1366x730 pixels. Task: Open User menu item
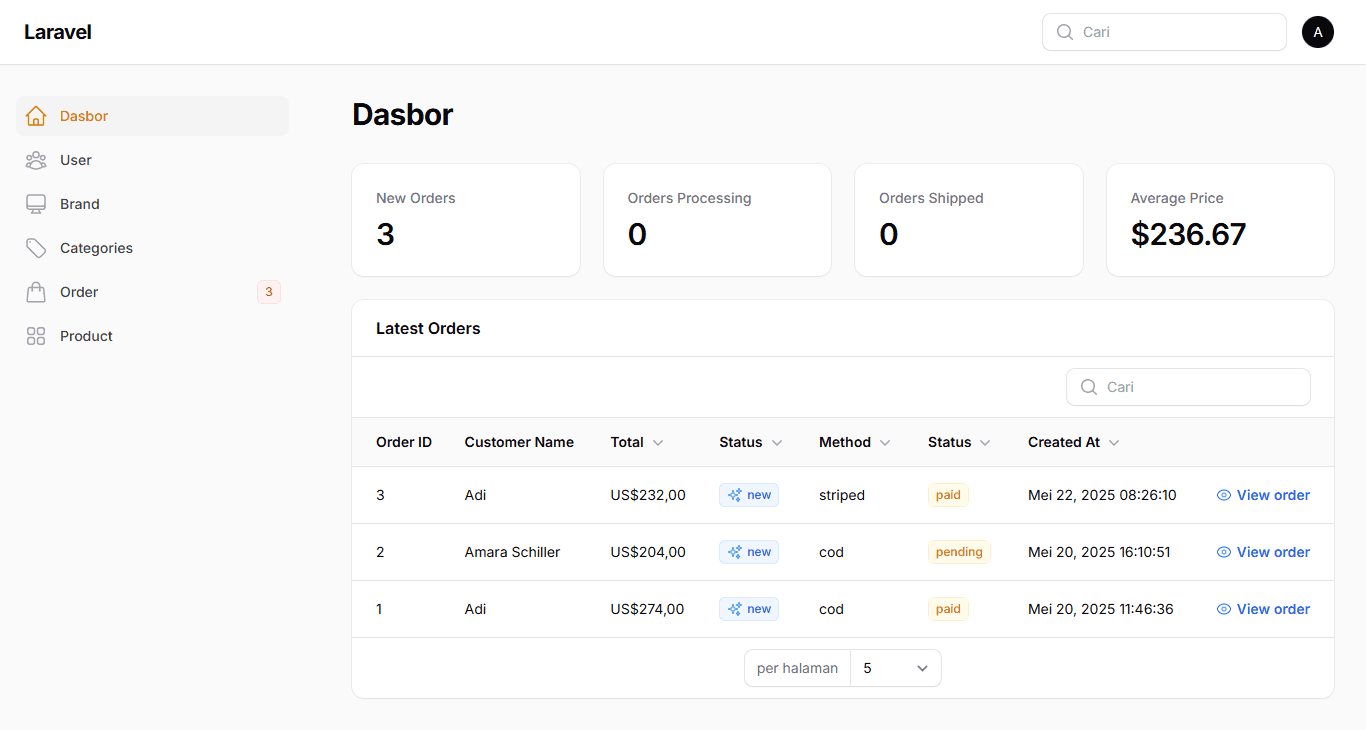[x=152, y=160]
